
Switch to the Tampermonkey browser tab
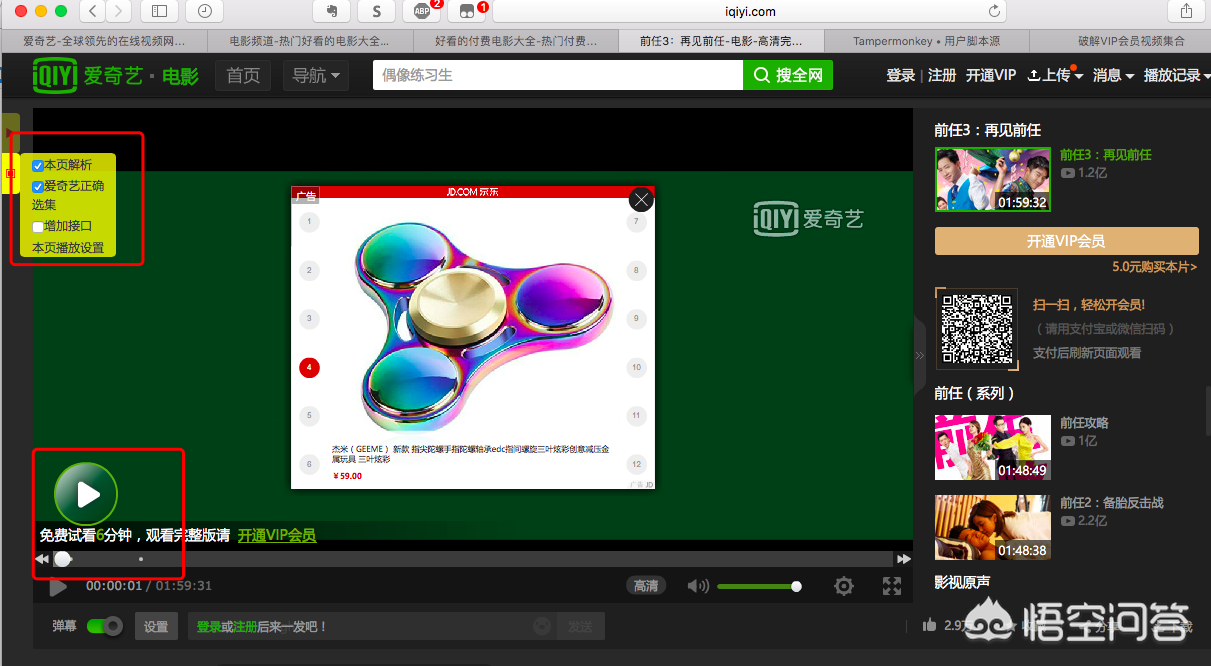pos(926,41)
